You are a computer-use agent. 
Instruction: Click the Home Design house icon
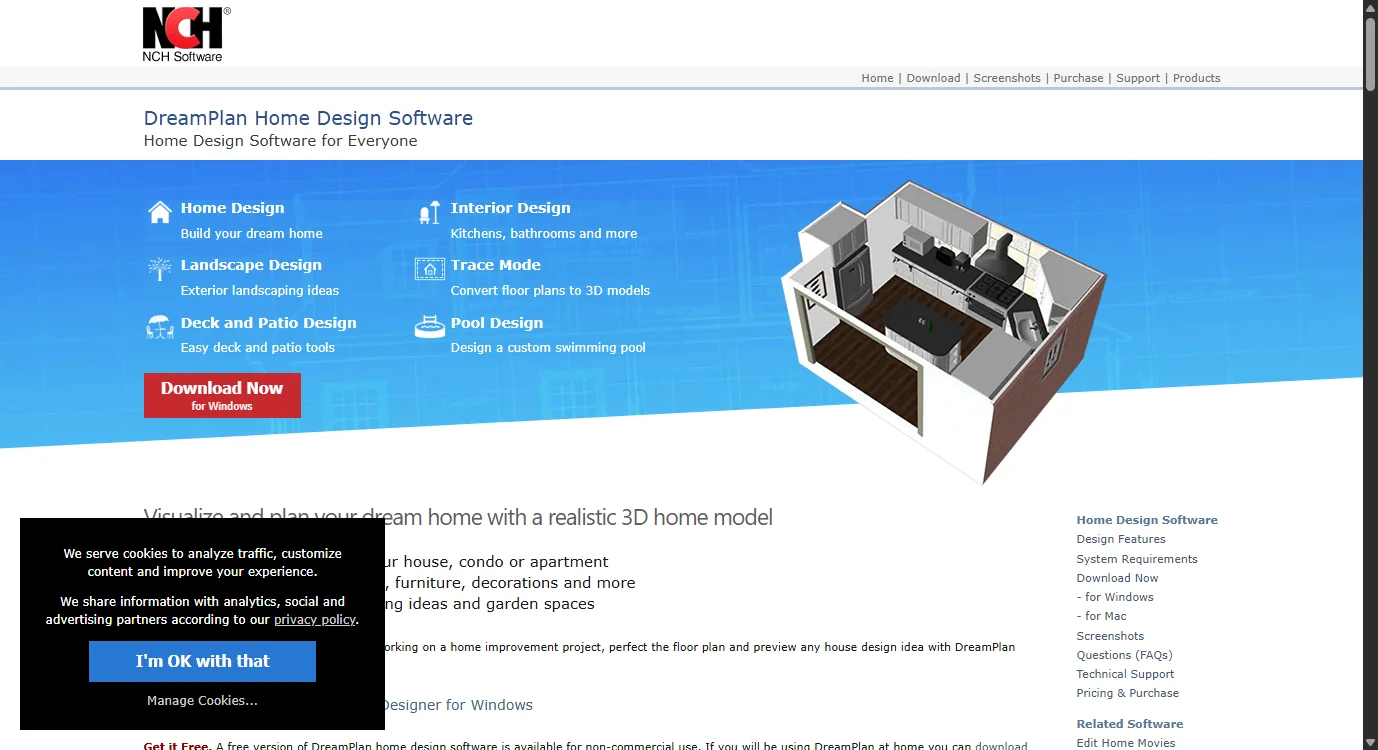(x=160, y=212)
